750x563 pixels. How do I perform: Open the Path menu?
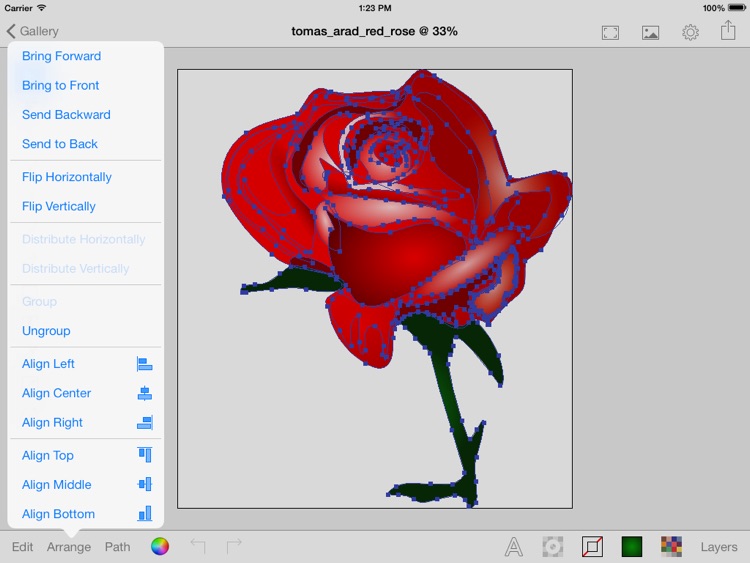[x=117, y=547]
